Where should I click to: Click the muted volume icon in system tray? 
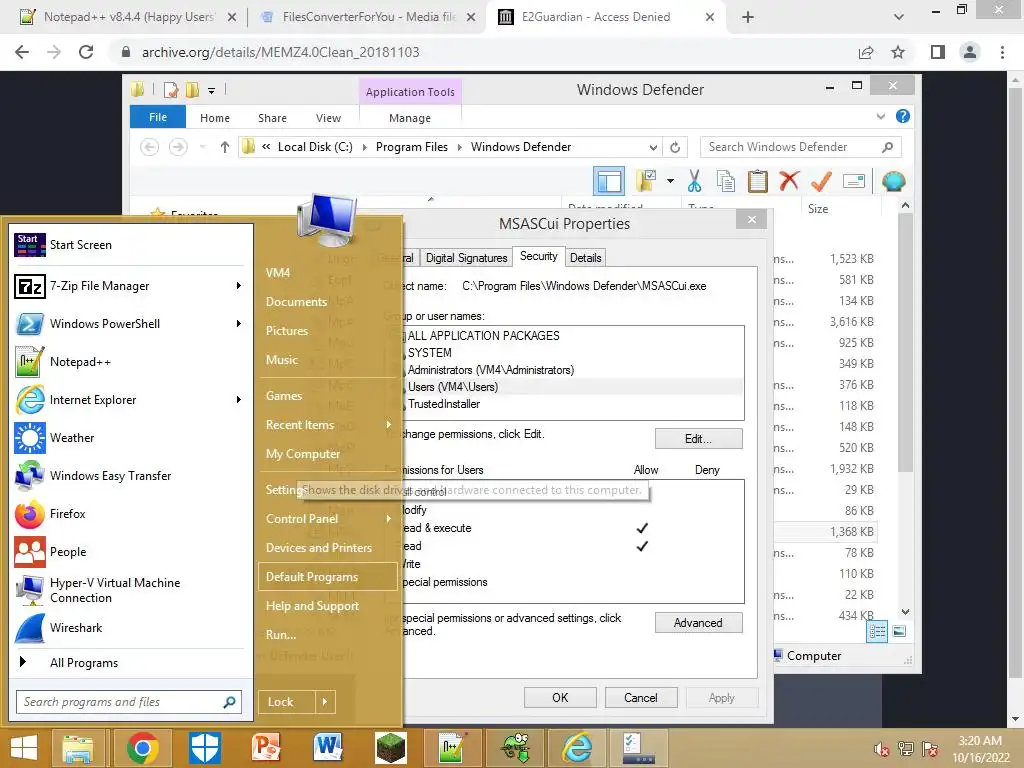[881, 749]
